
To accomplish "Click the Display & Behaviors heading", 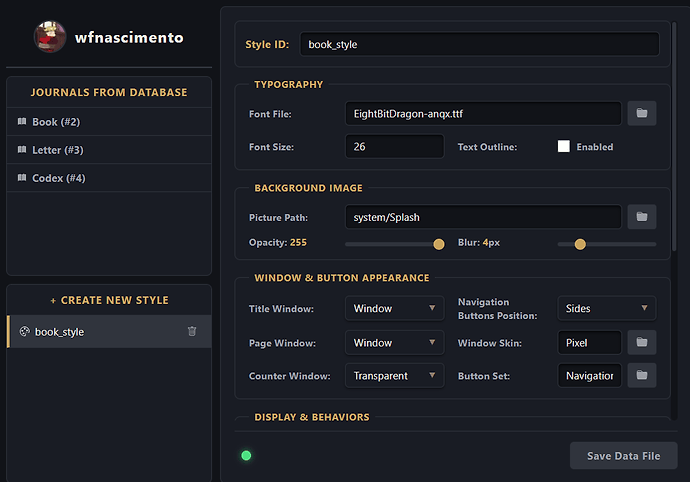I will 312,417.
